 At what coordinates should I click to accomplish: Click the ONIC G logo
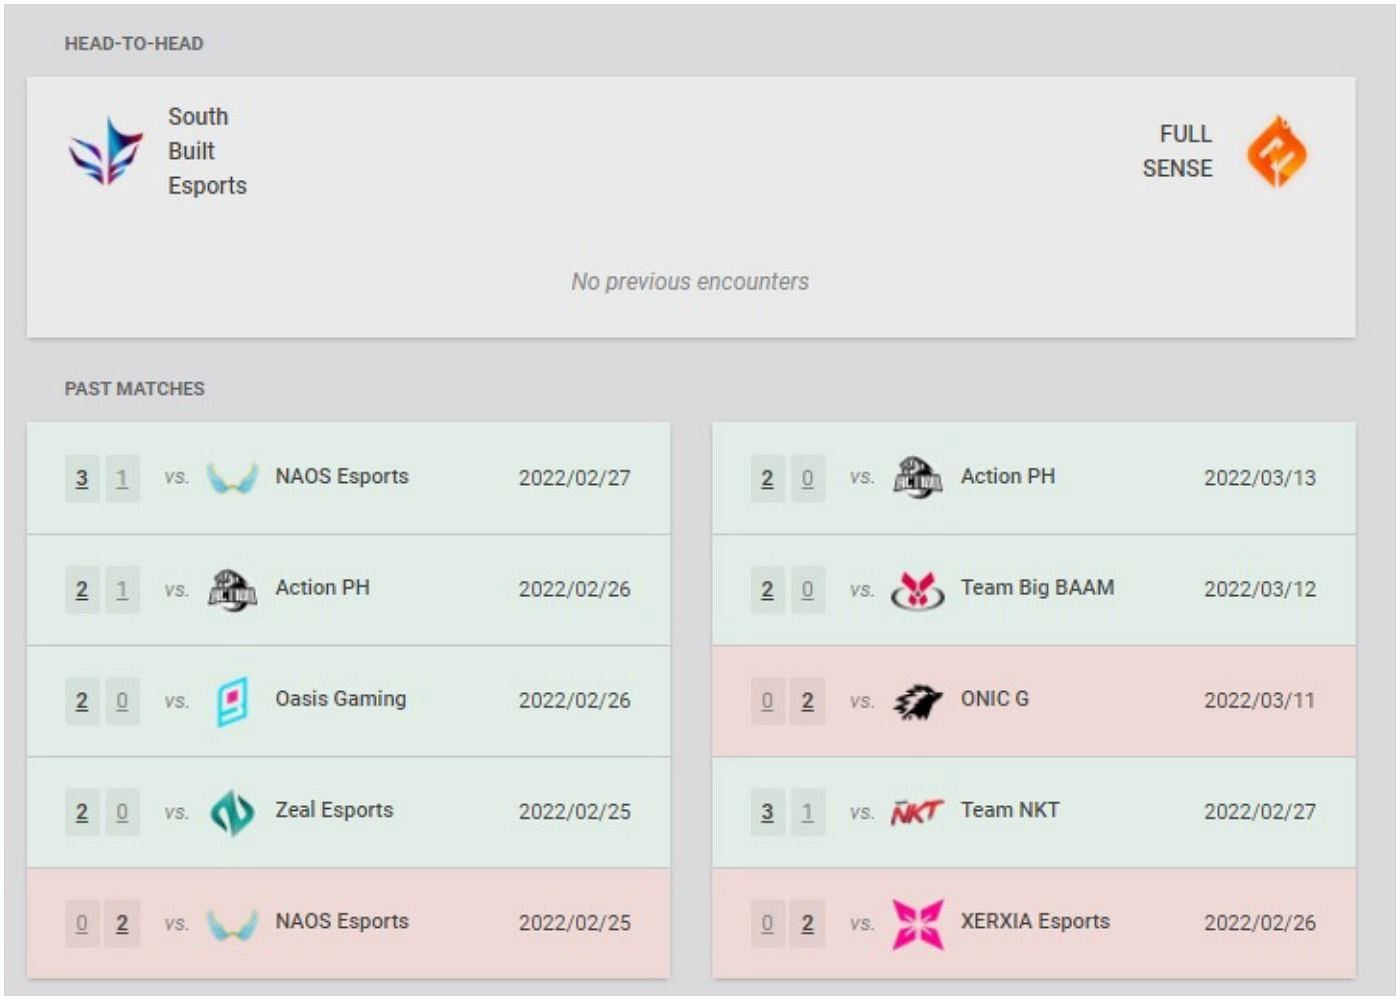(917, 701)
